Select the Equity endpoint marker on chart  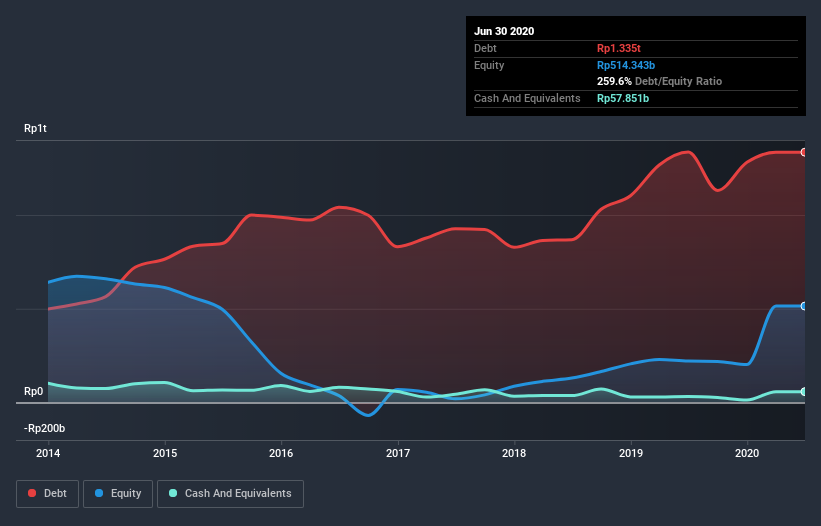click(804, 306)
